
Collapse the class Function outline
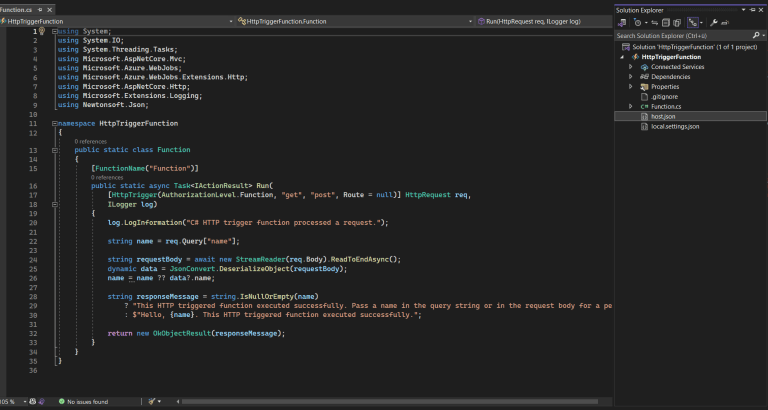54,150
